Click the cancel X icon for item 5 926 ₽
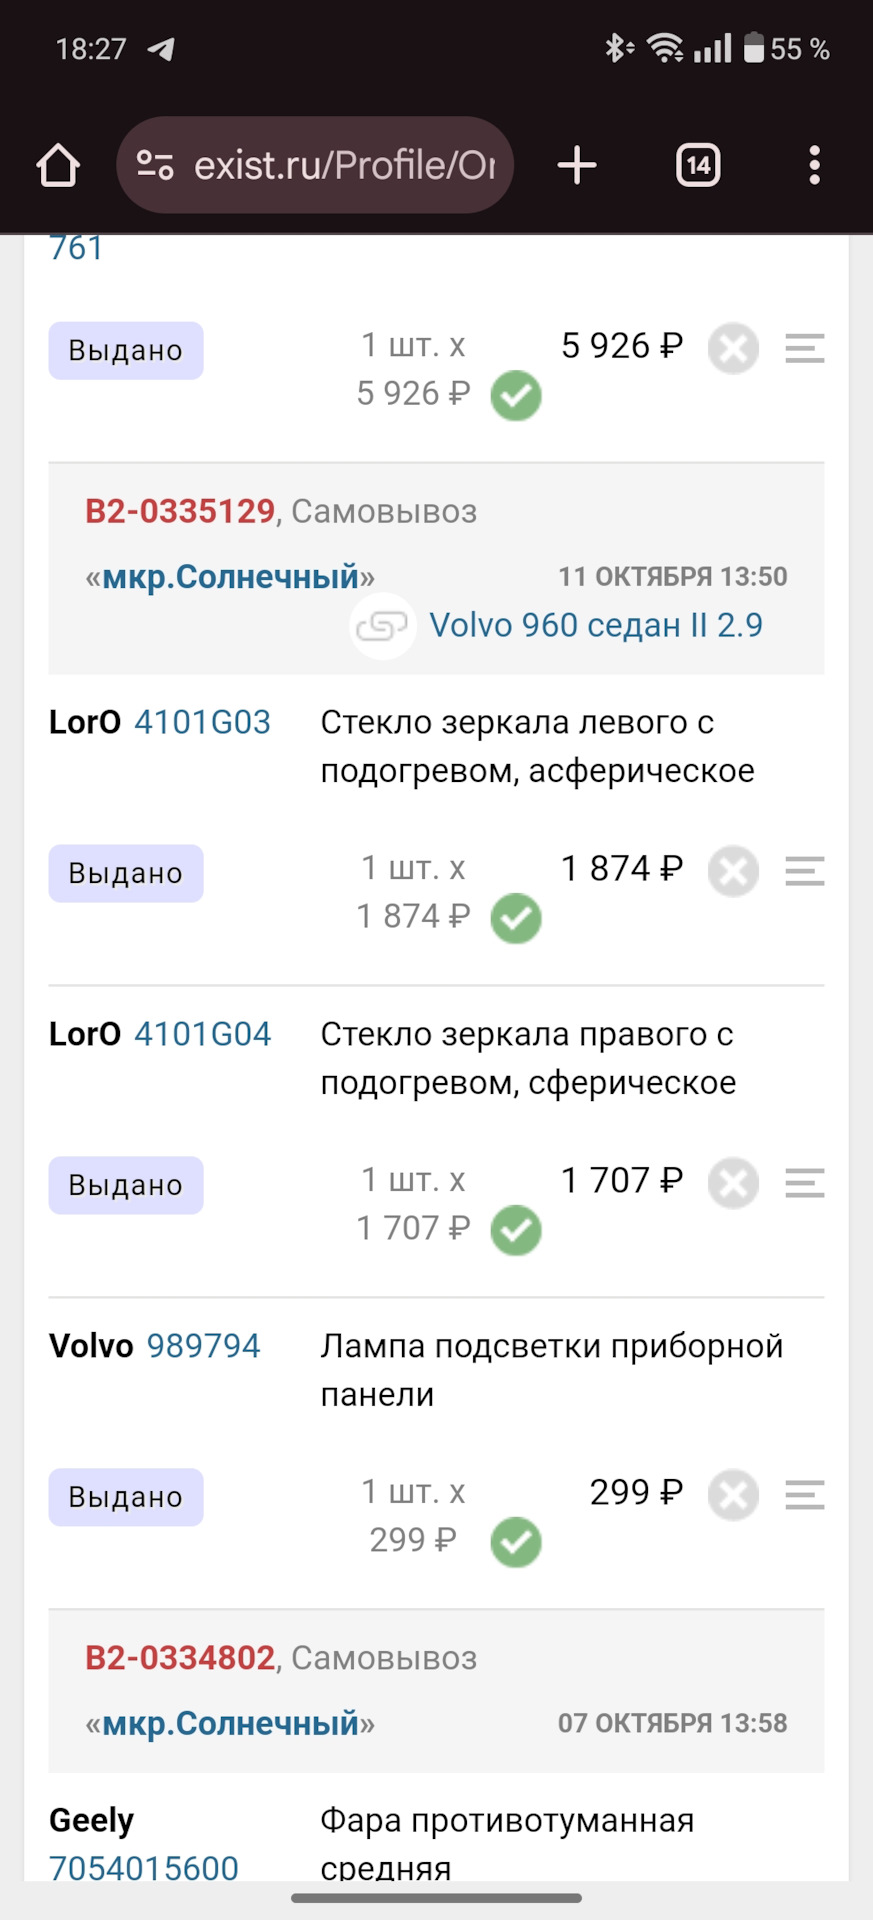The width and height of the screenshot is (873, 1920). 732,349
